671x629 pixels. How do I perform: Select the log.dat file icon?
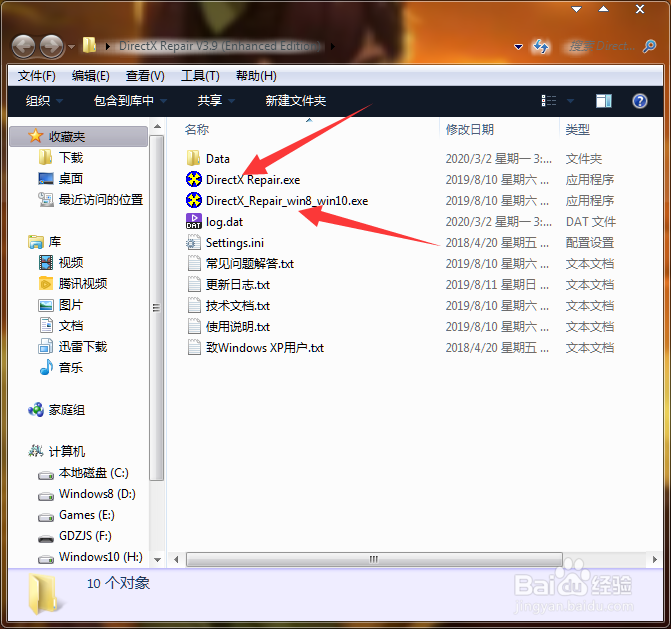(x=193, y=221)
